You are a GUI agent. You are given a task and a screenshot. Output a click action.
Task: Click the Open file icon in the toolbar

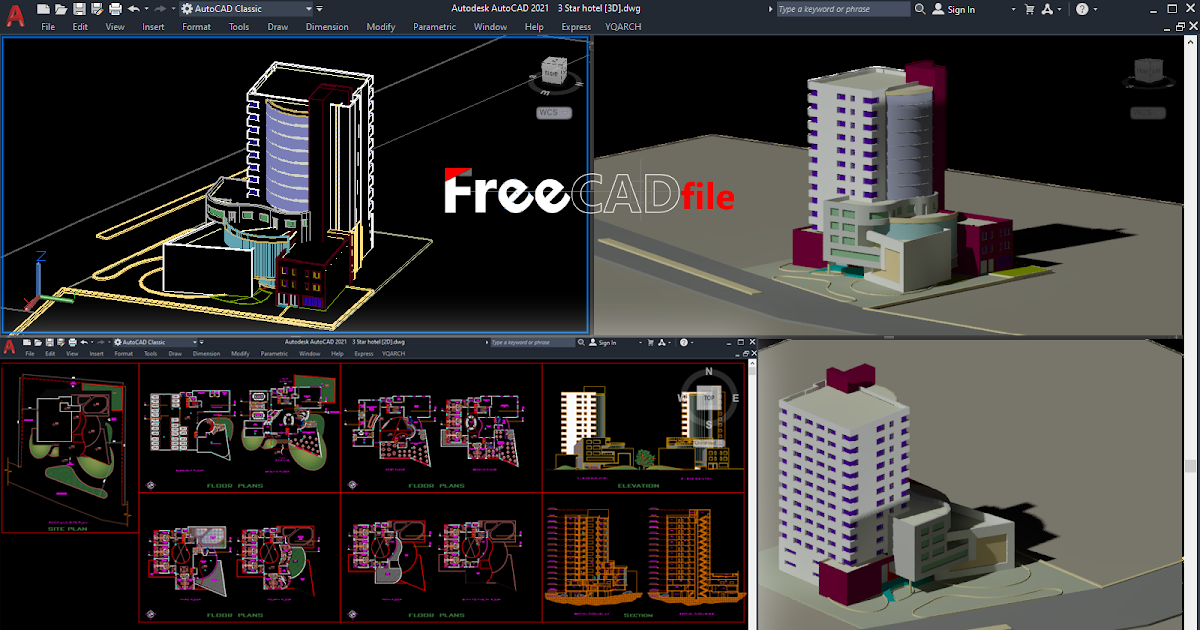[59, 8]
